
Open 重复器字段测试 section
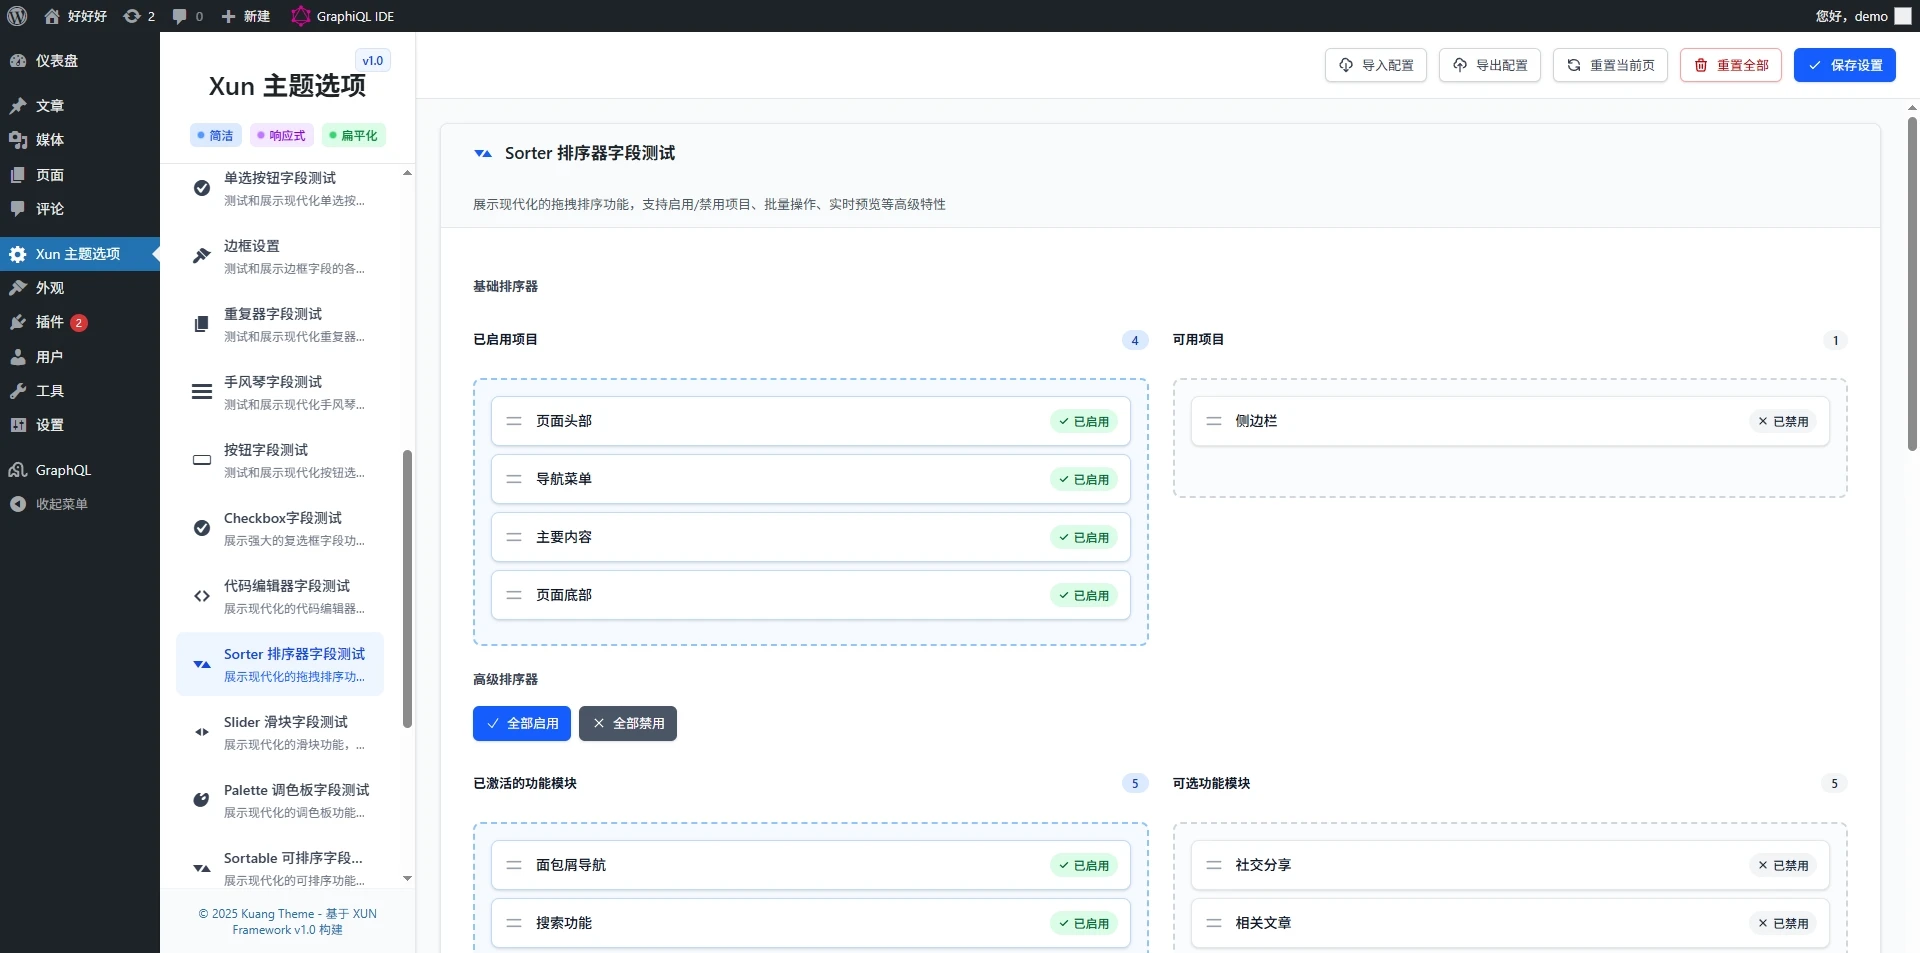tap(280, 324)
